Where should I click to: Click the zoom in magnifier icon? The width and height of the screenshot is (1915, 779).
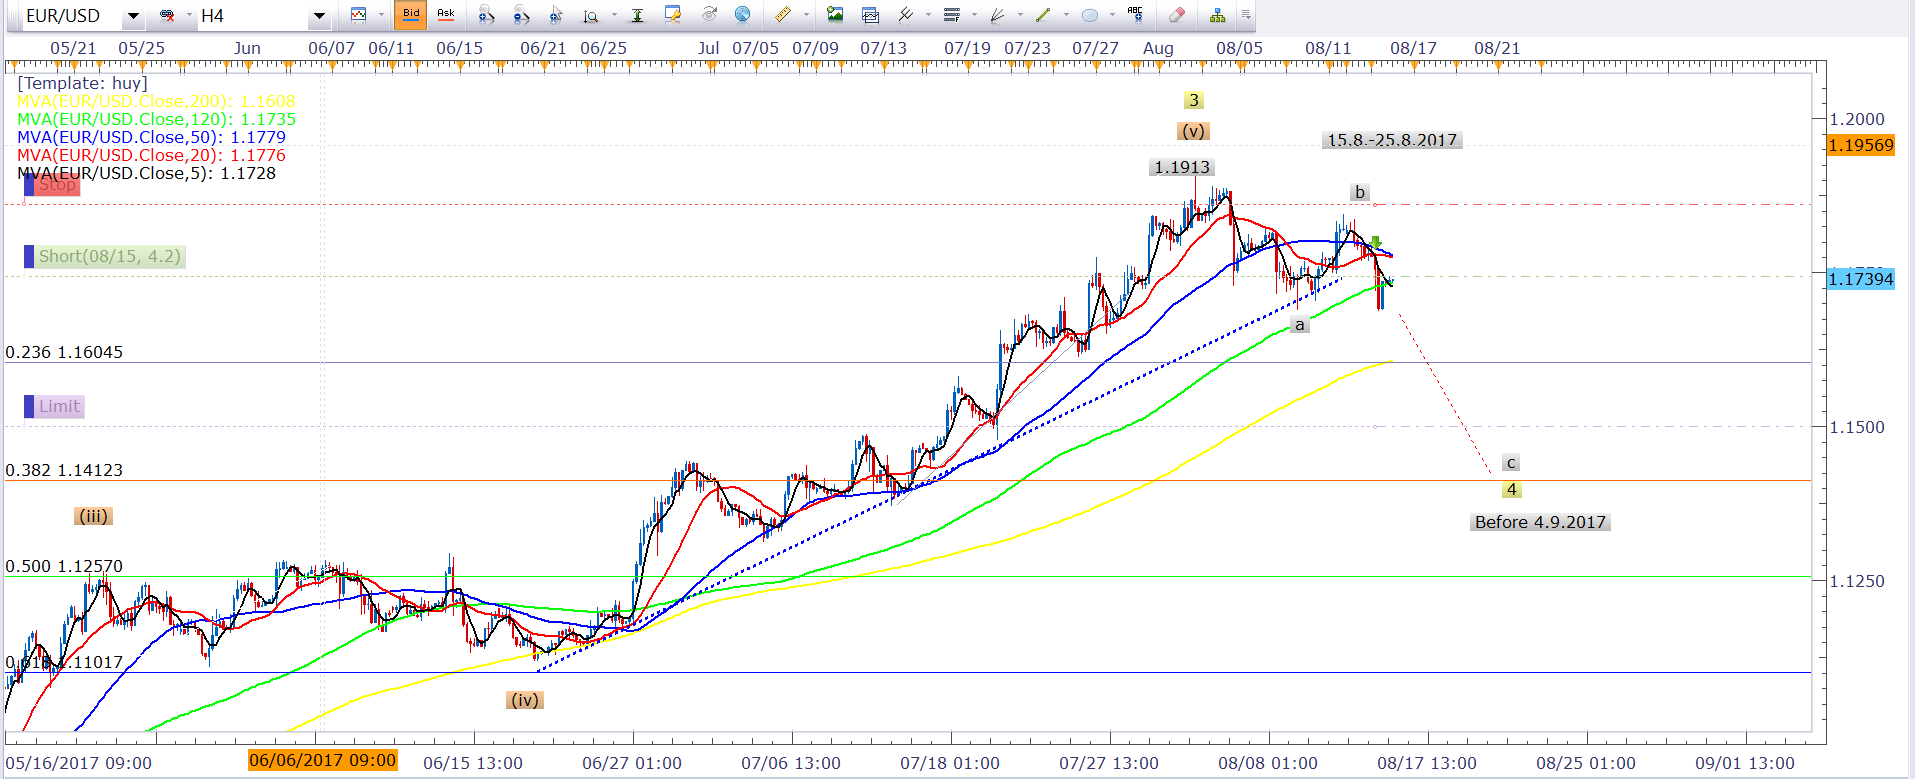point(485,15)
